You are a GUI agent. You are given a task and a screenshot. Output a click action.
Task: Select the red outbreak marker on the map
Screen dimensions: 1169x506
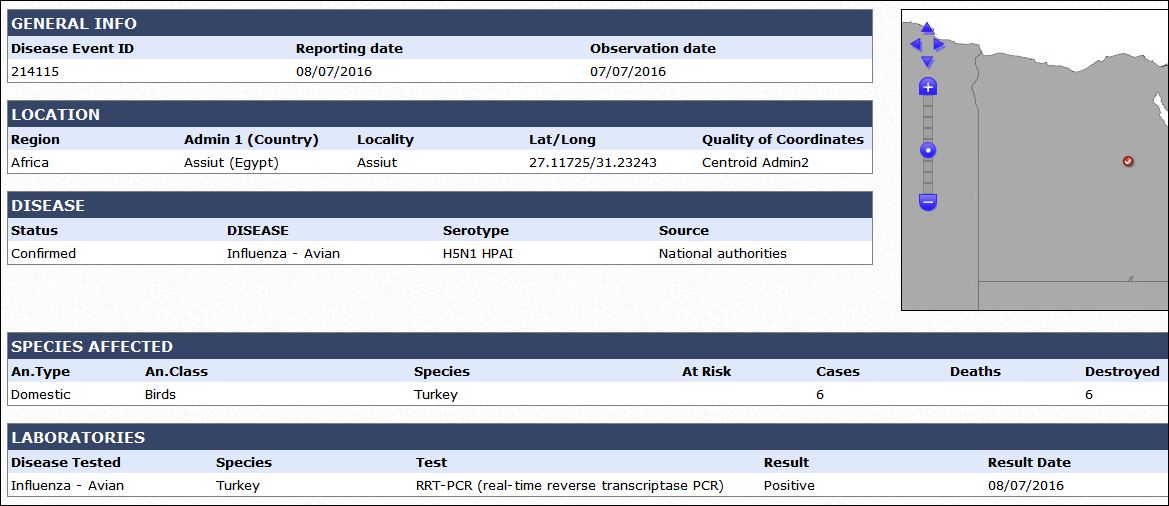(1128, 161)
